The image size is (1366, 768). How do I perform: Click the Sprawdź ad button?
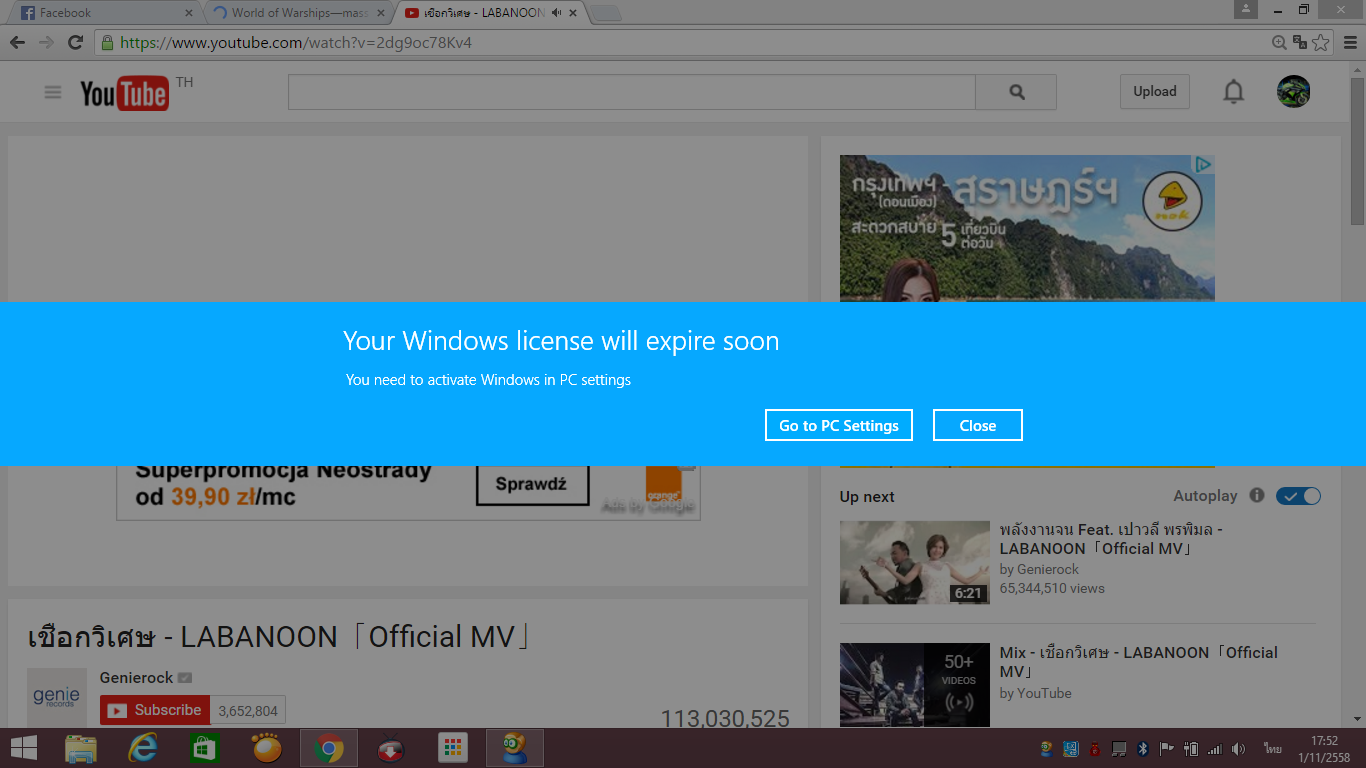point(531,485)
